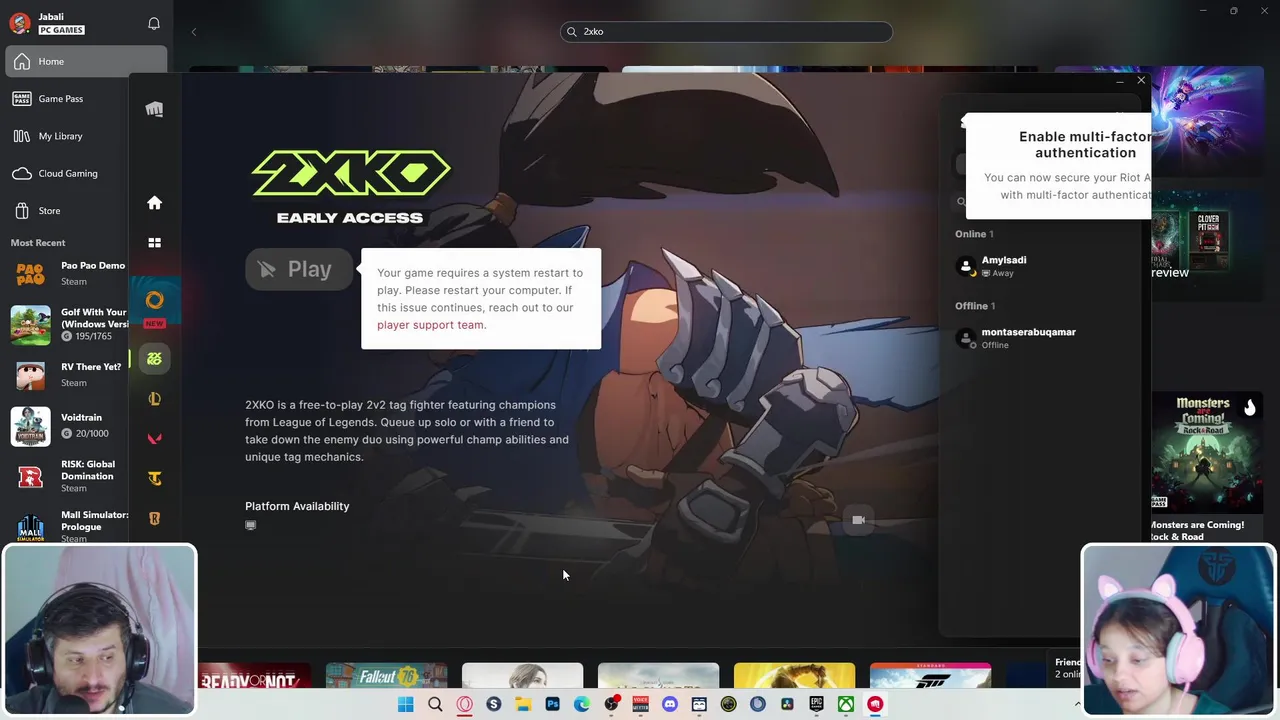Select friend Amylsadi in online list

point(1040,266)
